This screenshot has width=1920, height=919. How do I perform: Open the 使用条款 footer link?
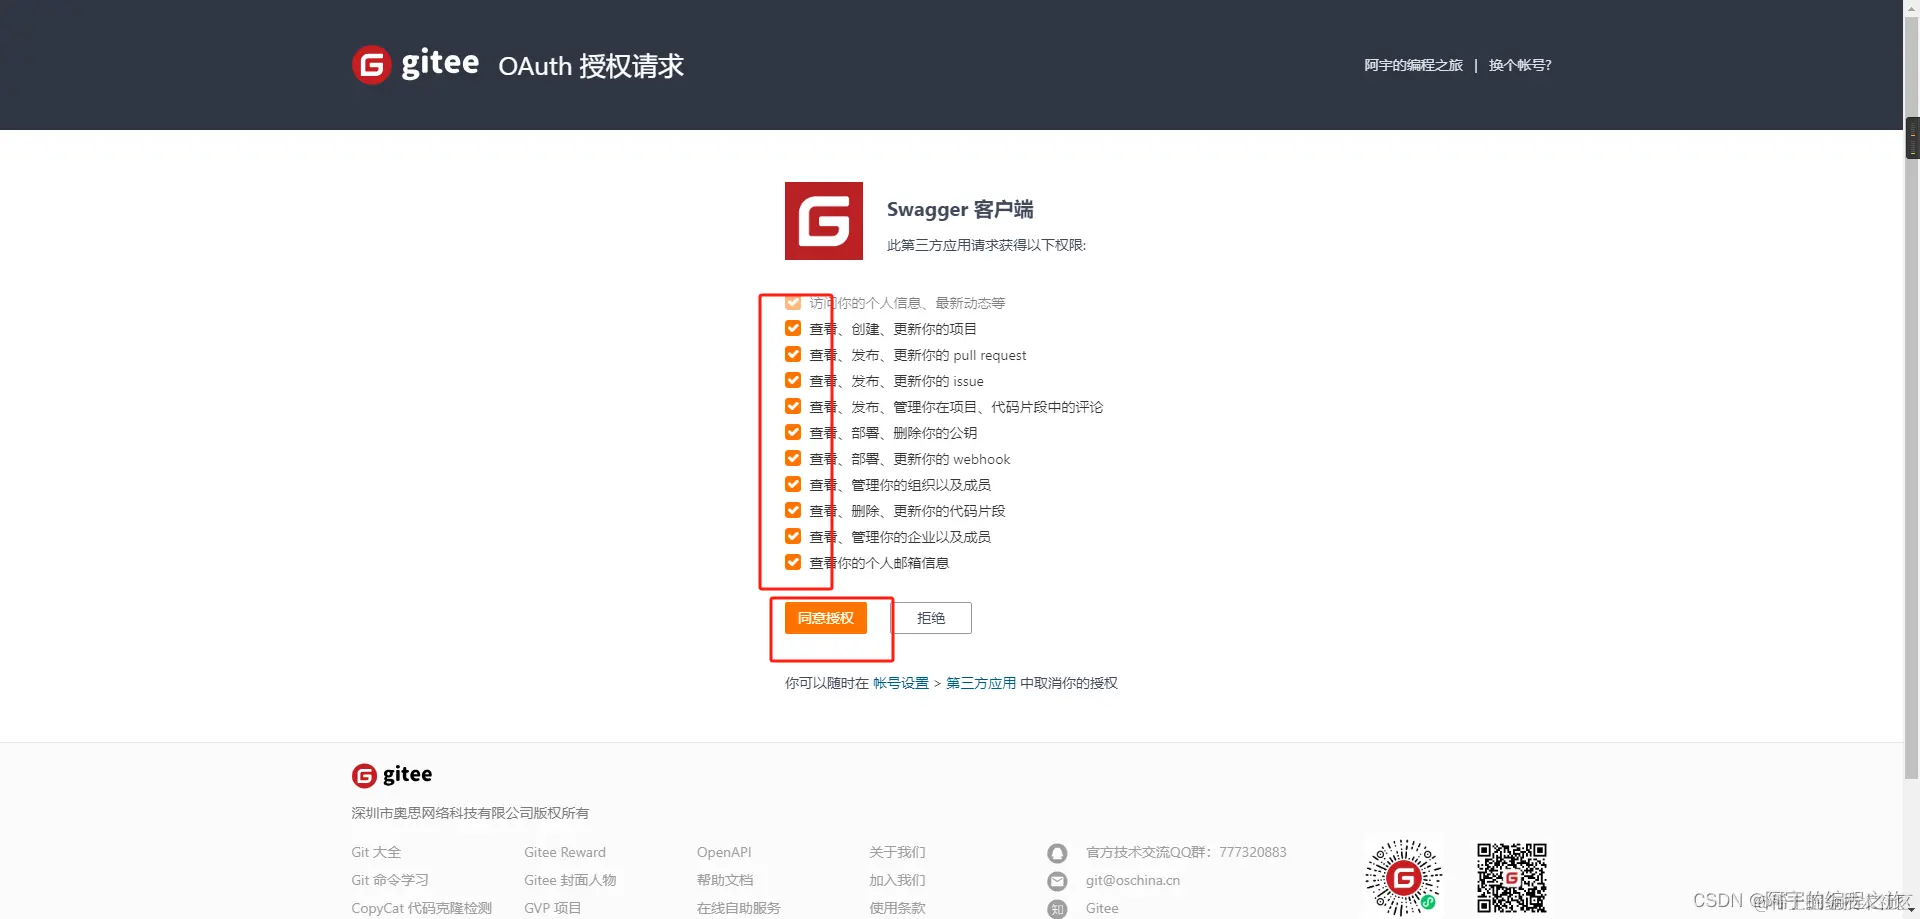click(897, 908)
